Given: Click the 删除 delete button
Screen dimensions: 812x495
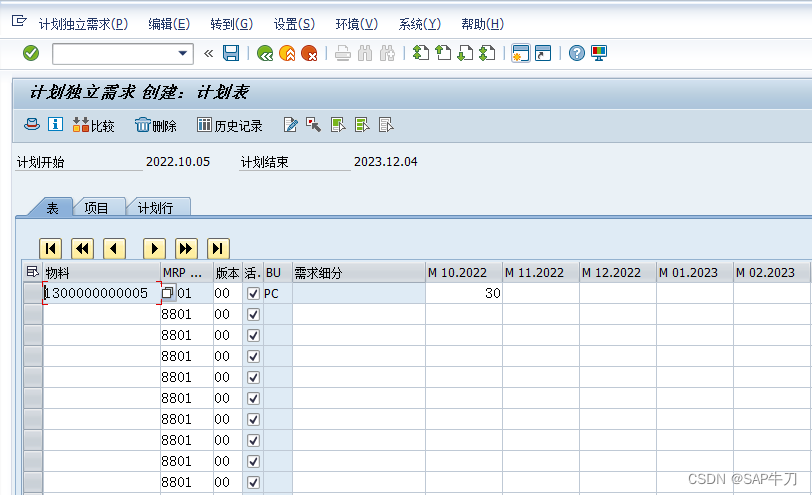Looking at the screenshot, I should [x=155, y=125].
